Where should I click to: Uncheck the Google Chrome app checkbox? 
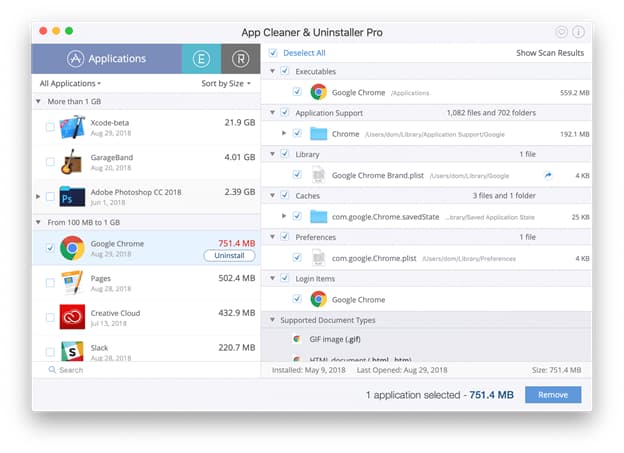point(50,248)
